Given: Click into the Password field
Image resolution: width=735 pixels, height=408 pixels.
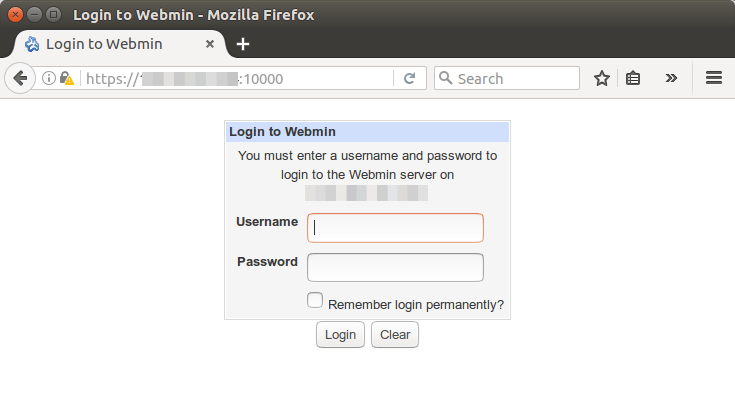Looking at the screenshot, I should [x=395, y=267].
